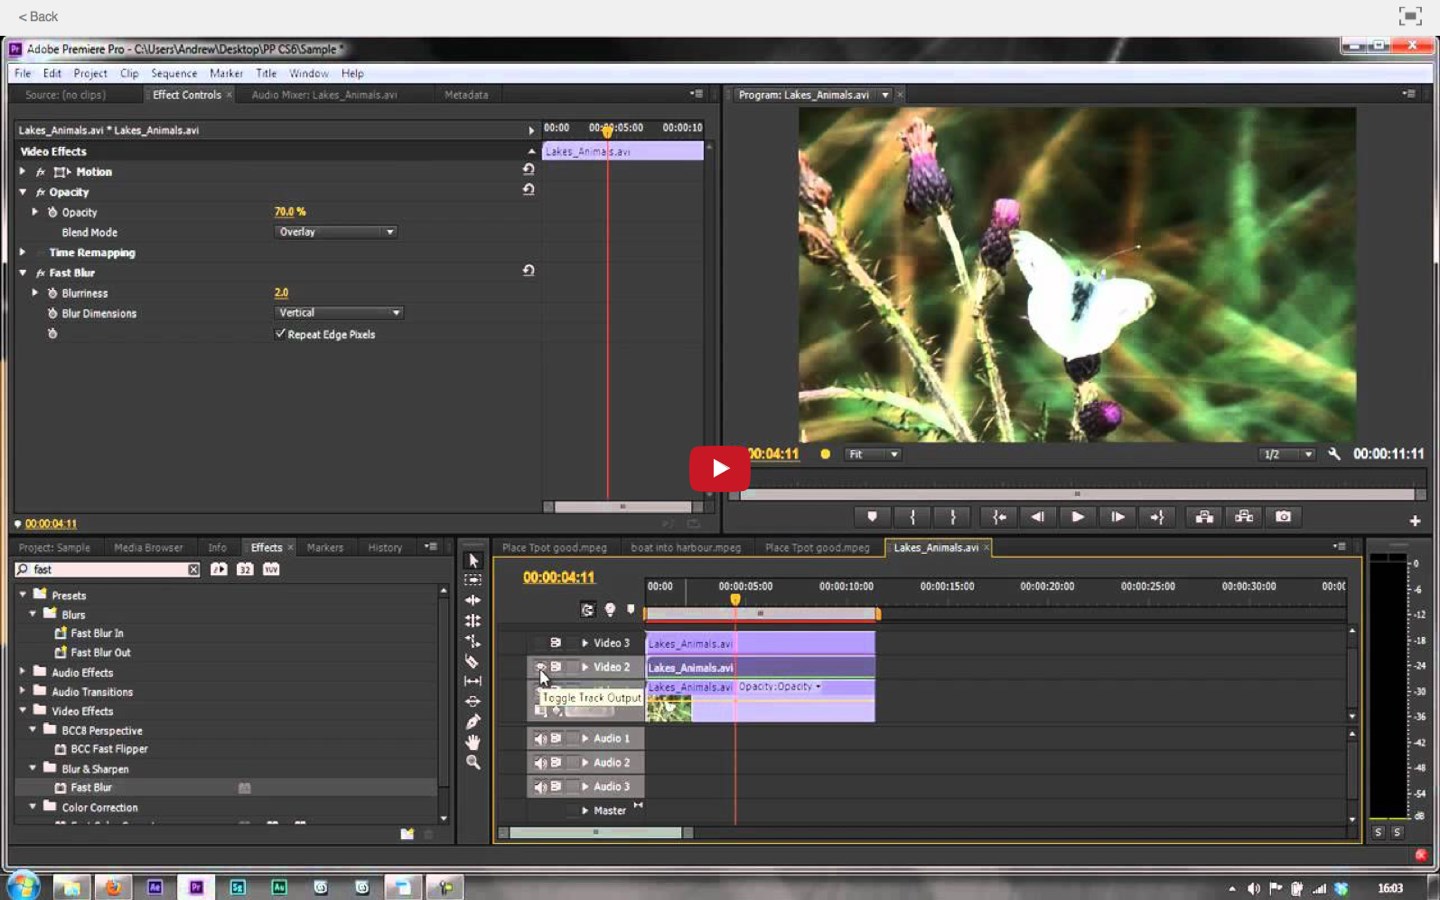Viewport: 1440px width, 900px height.
Task: Open the Blend Mode Overlay dropdown
Action: point(336,232)
